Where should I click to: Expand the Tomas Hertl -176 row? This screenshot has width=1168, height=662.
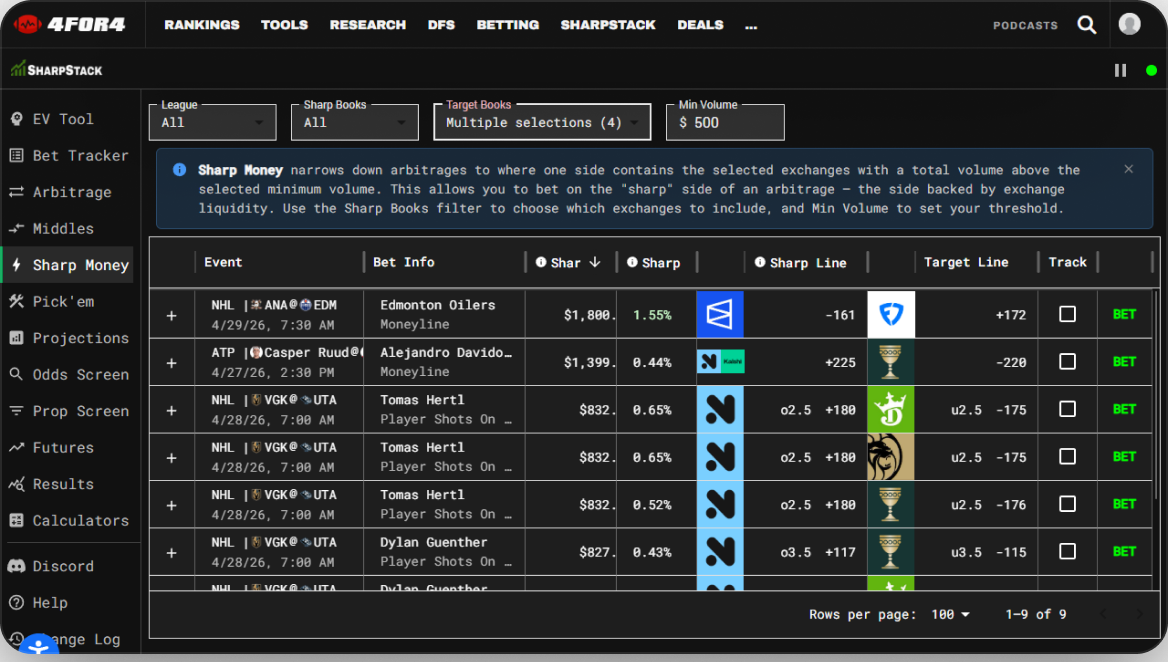click(171, 506)
